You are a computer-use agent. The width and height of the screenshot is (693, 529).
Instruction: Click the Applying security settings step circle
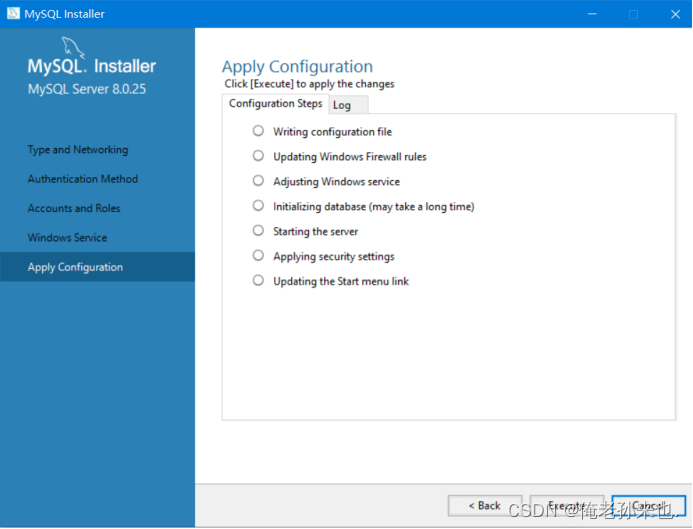258,255
